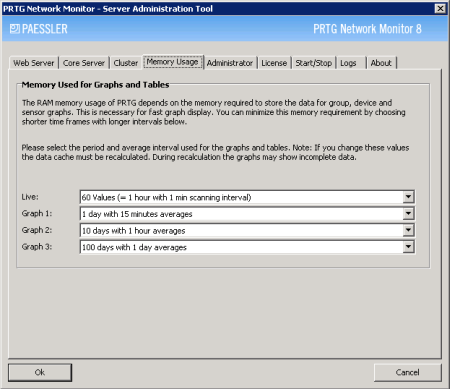Click the 'Live:' label
Viewport: 450px width, 389px height.
[x=30, y=197]
